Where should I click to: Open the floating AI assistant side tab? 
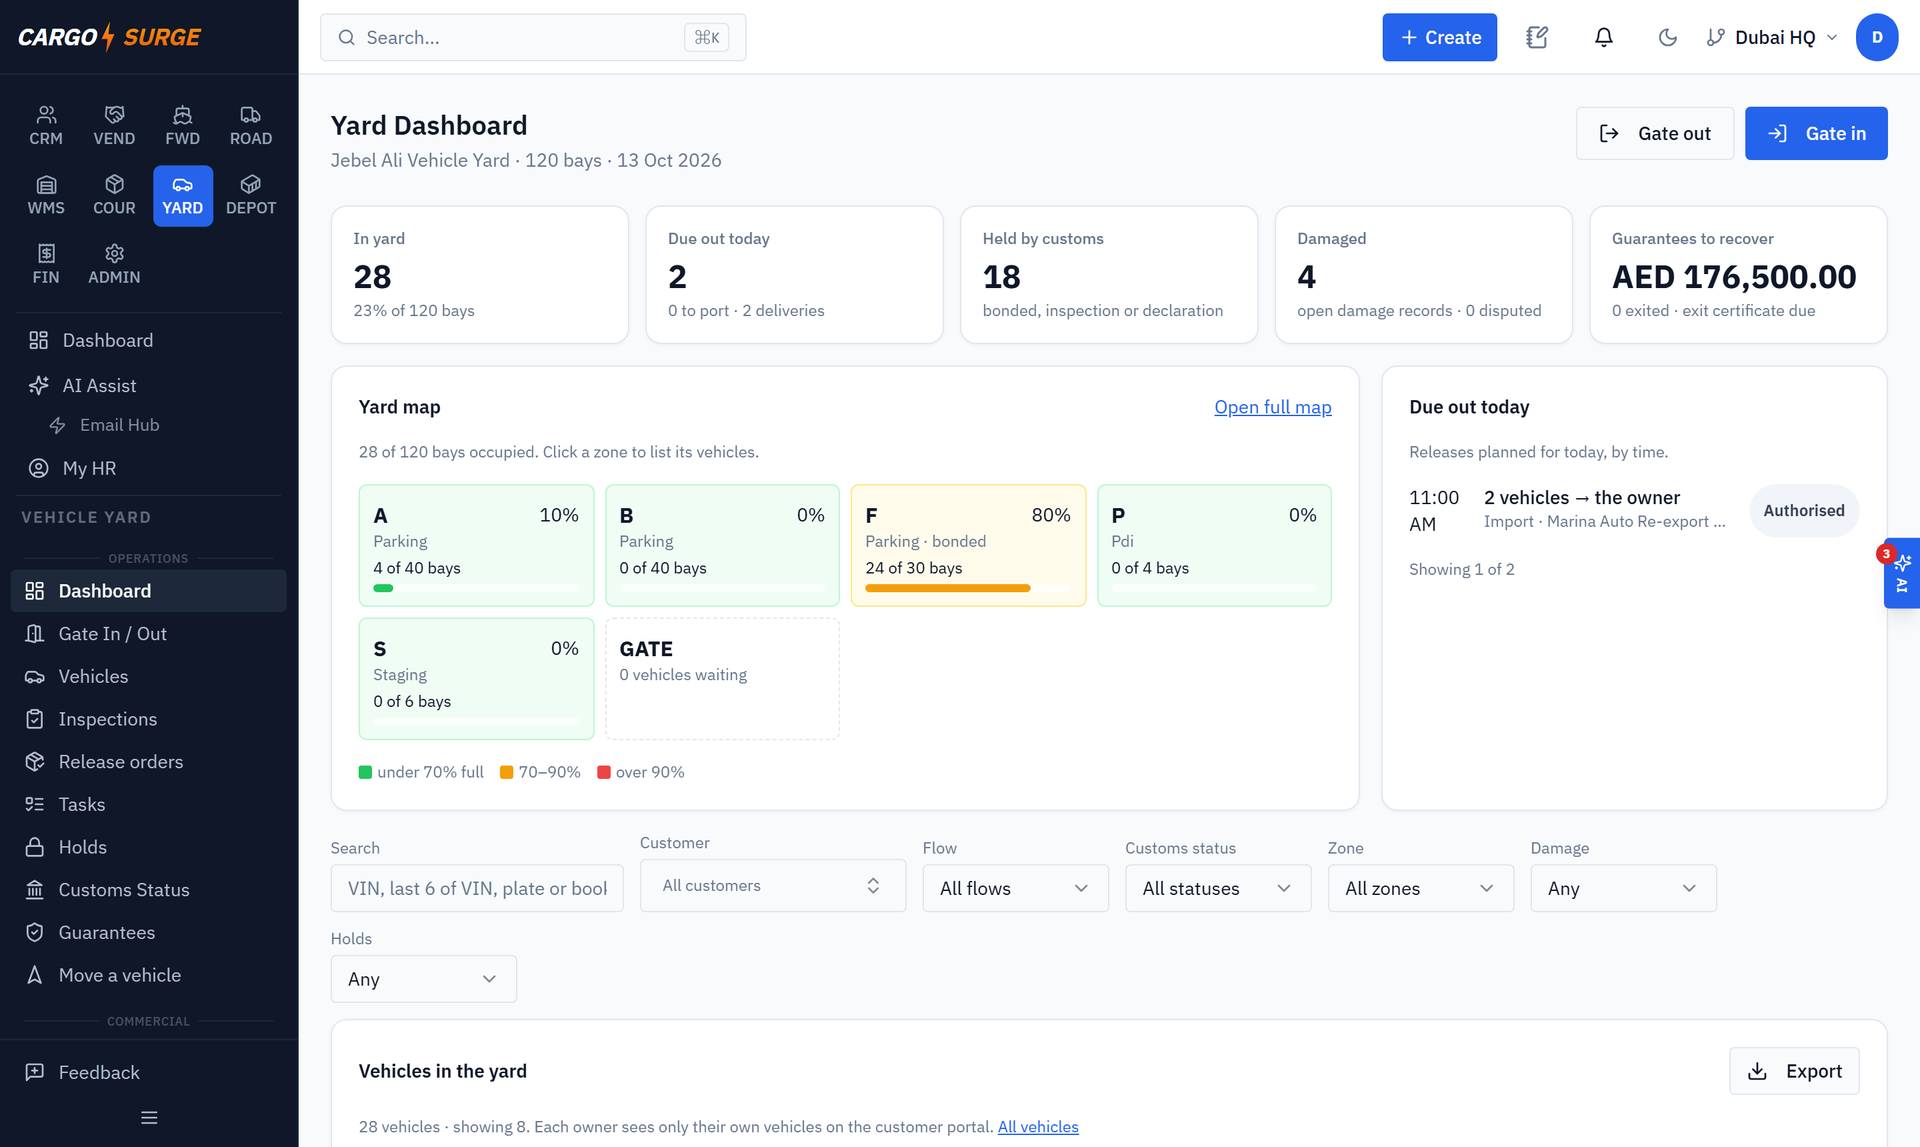(x=1902, y=573)
